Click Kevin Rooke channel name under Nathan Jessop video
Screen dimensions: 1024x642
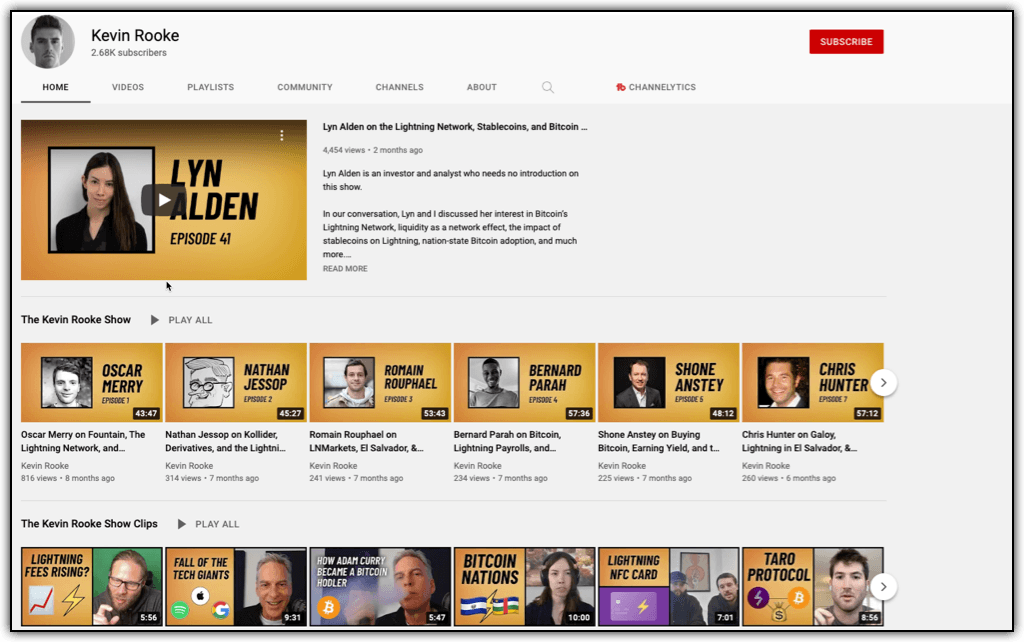pyautogui.click(x=189, y=466)
